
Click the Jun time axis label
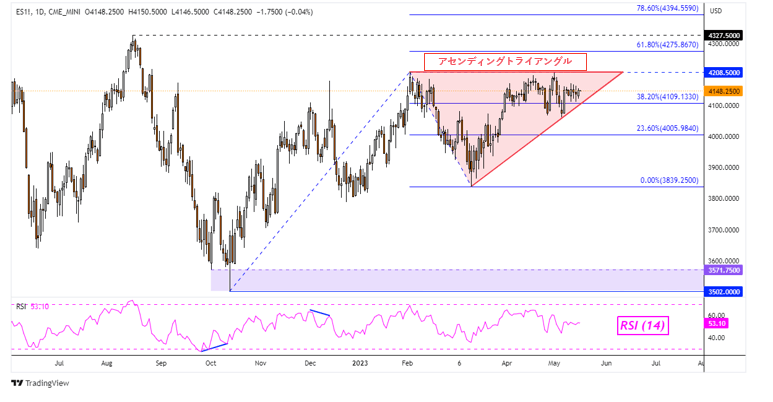606,364
